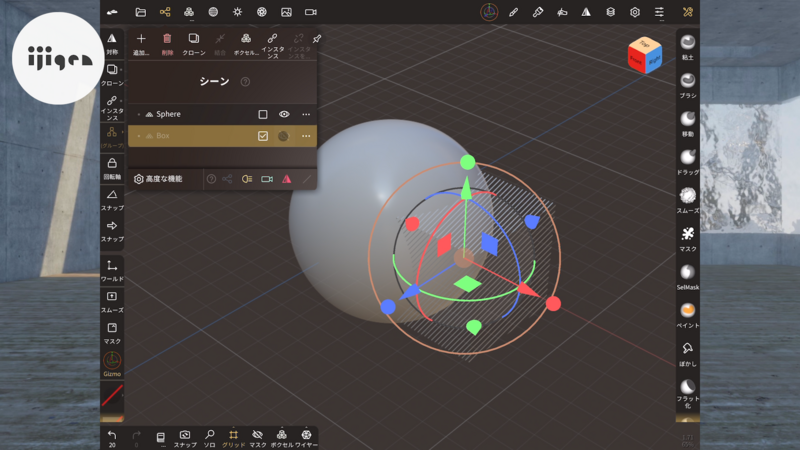
Task: Open the Voxel (ボクセル) option in bottom bar
Action: tap(282, 438)
